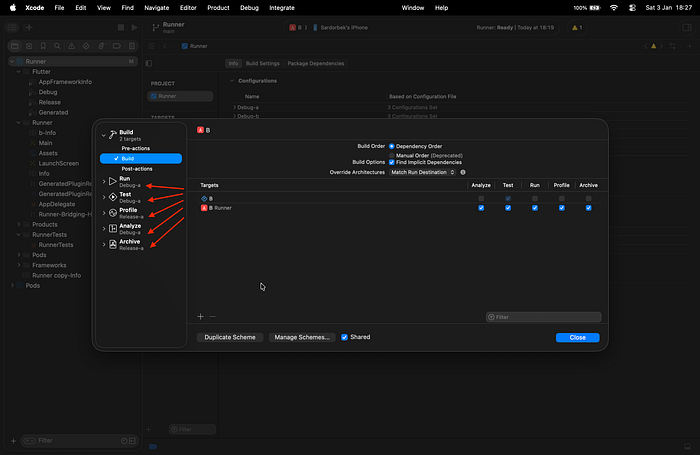This screenshot has height=455, width=700.
Task: Collapse the Build scheme action
Action: (104, 135)
